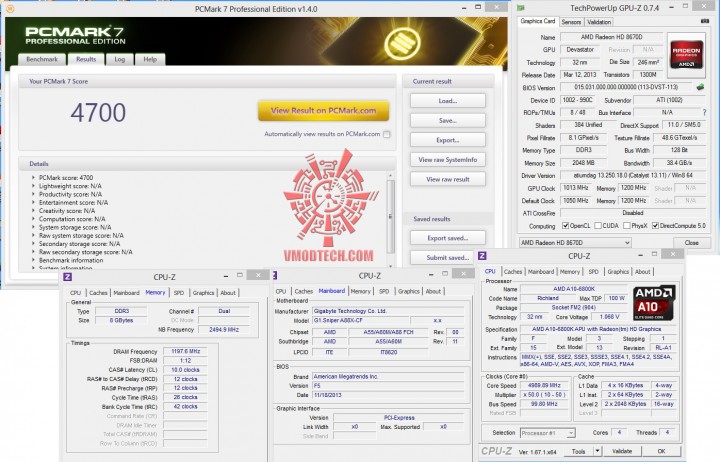Click the Close button in GPU-Z

691,242
